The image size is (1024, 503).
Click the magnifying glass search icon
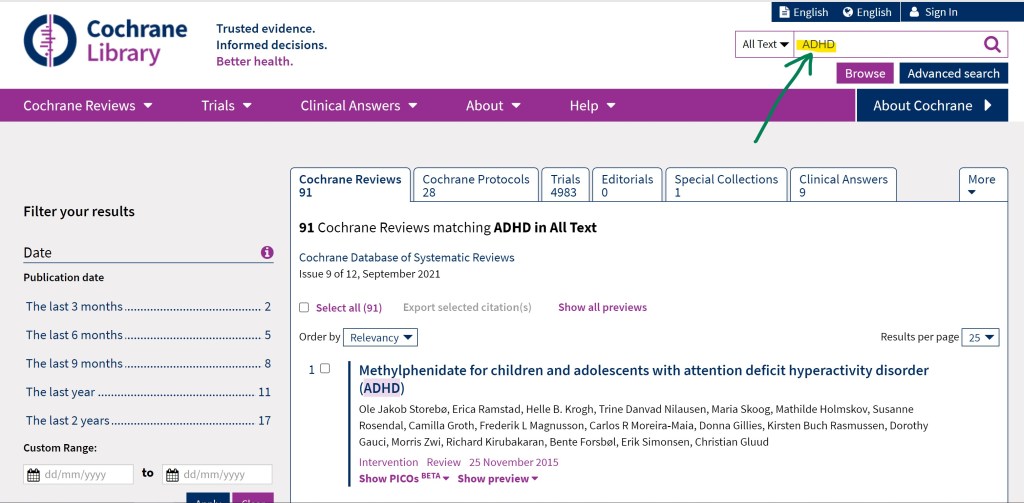991,44
